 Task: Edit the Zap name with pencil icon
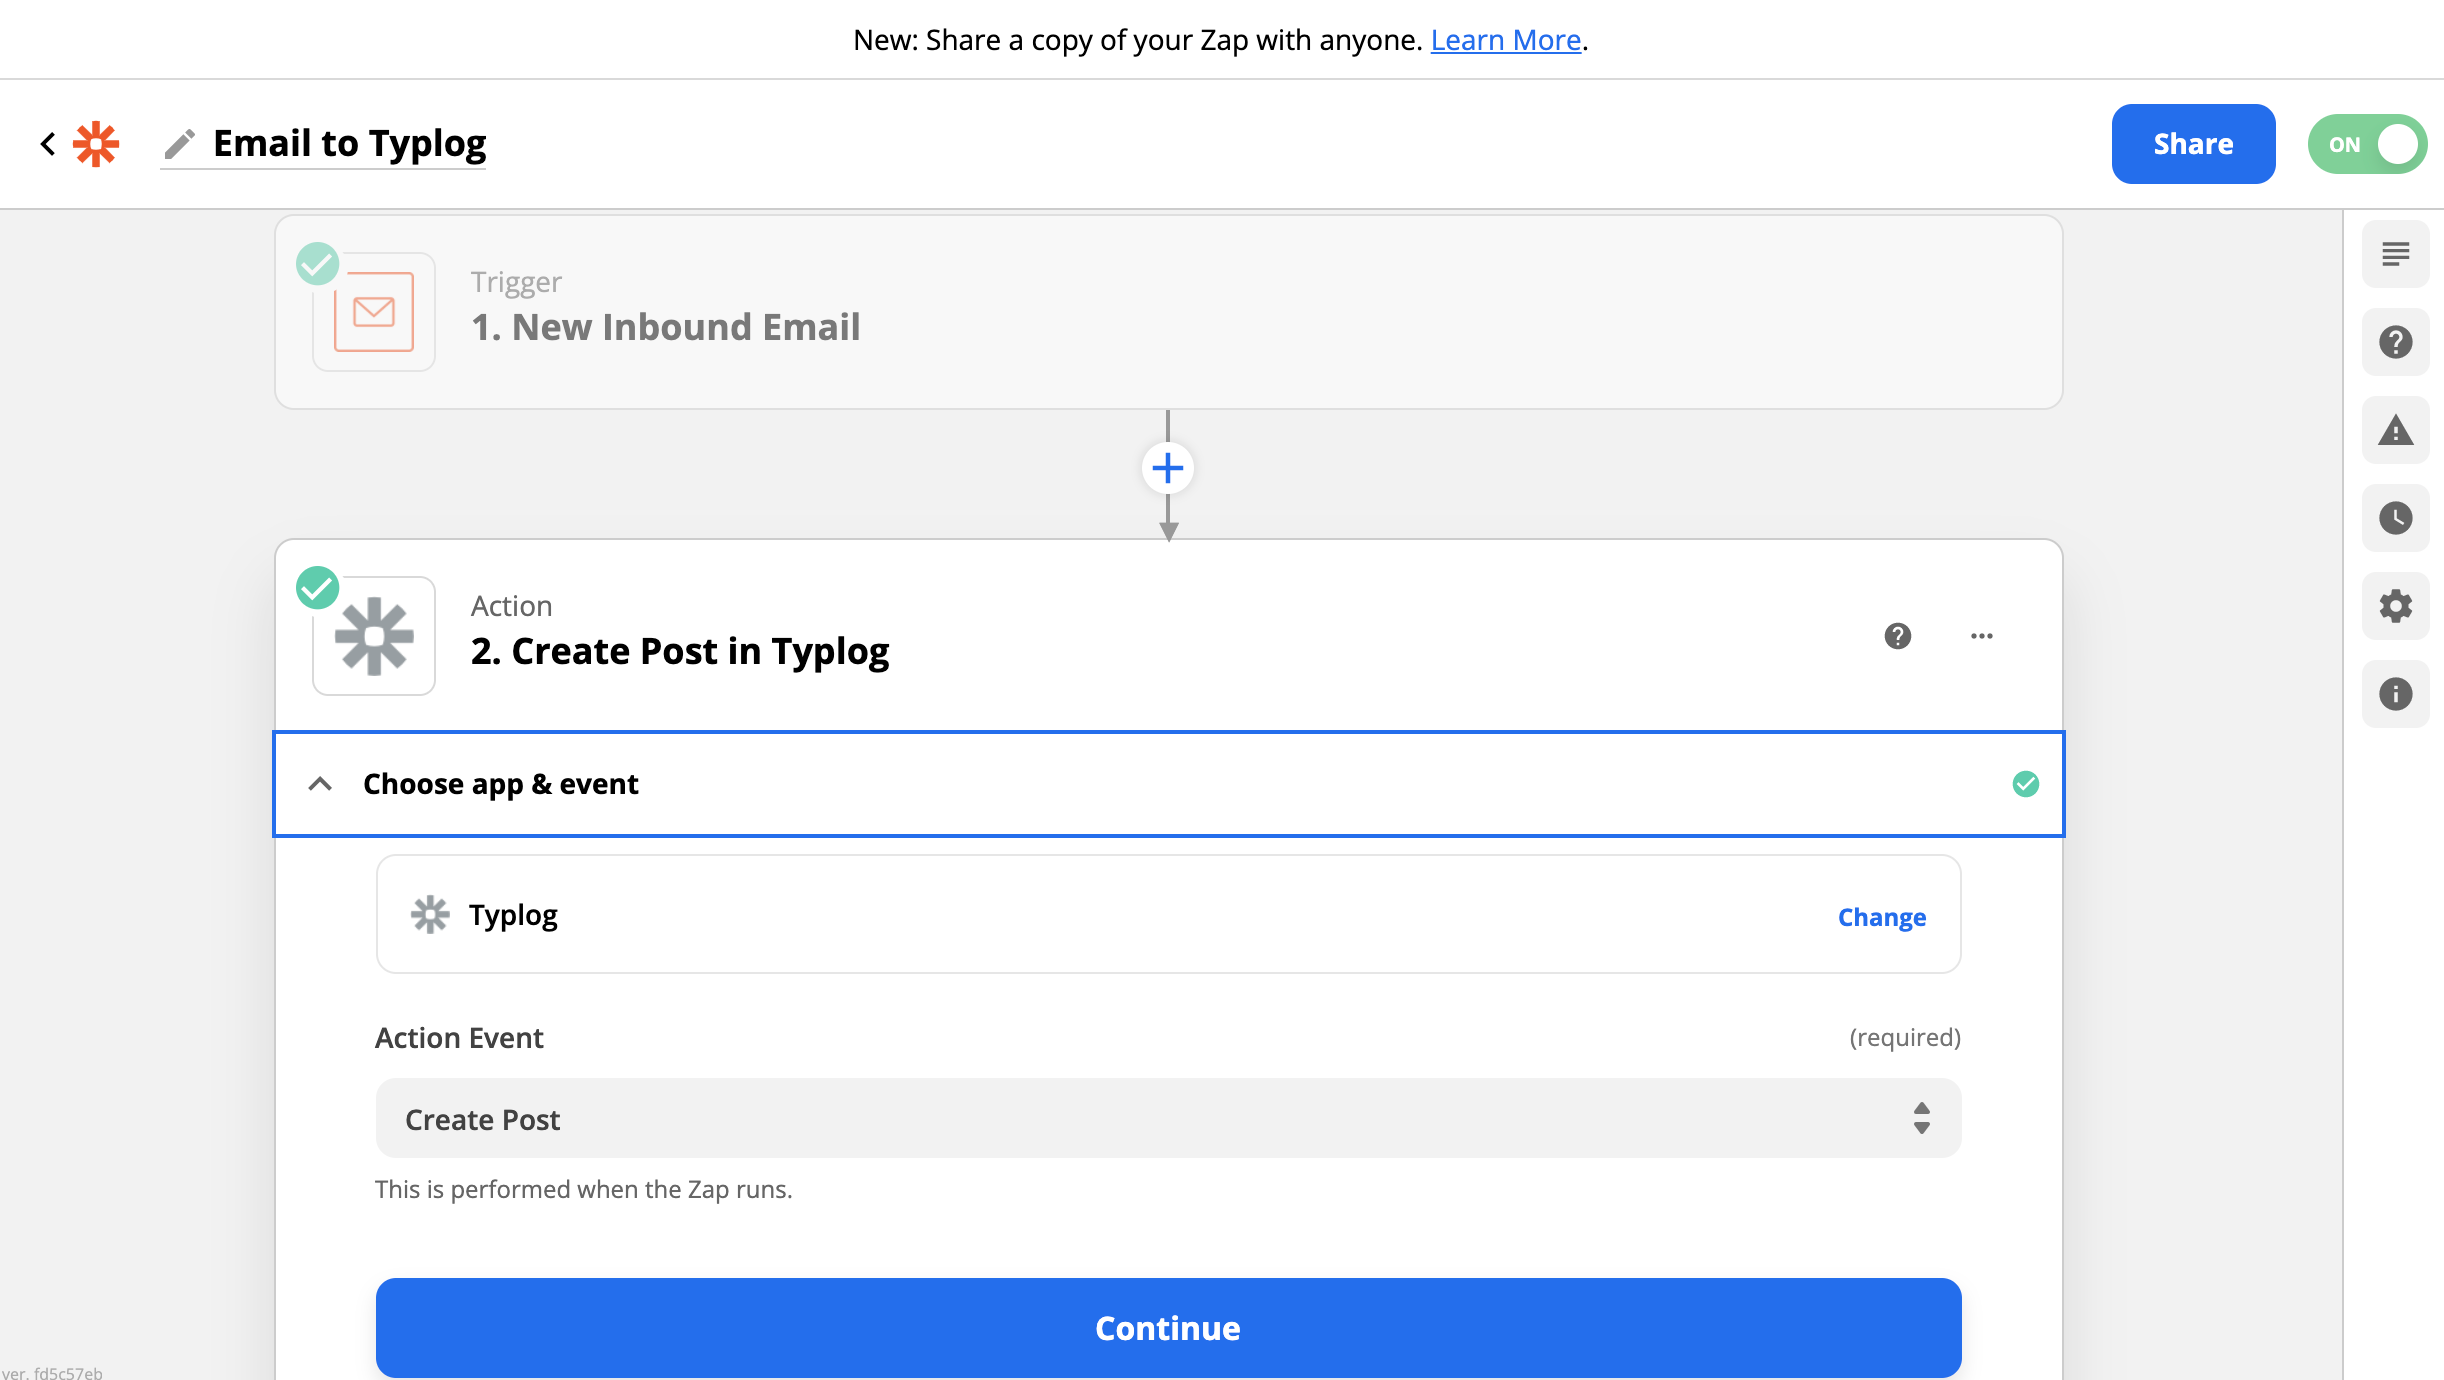[x=180, y=144]
